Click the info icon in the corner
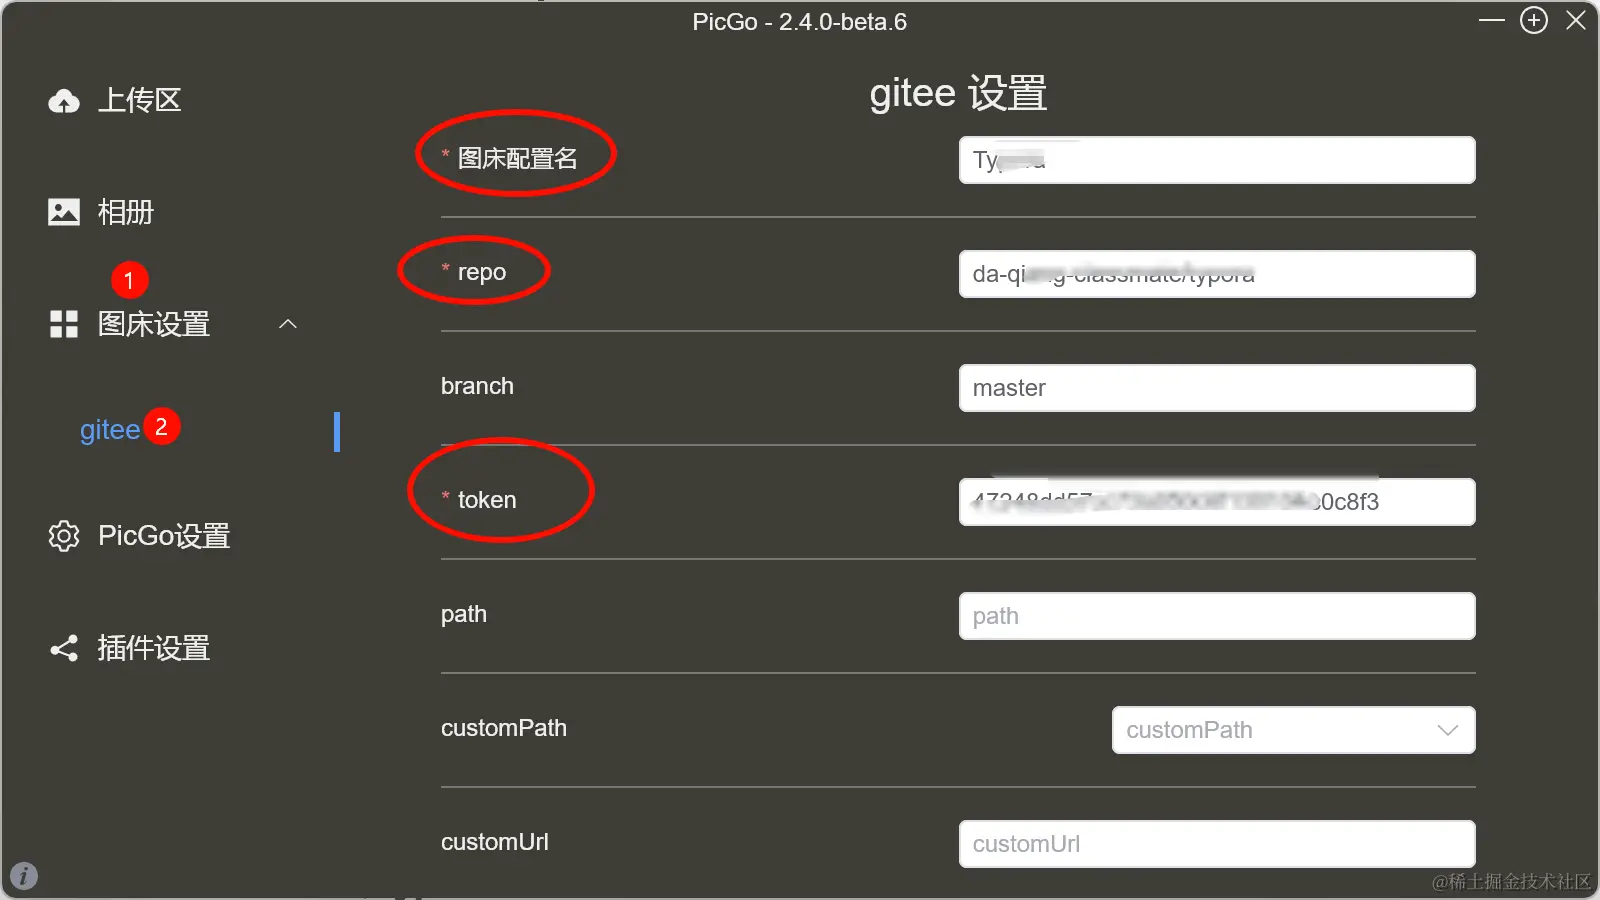 (x=24, y=876)
